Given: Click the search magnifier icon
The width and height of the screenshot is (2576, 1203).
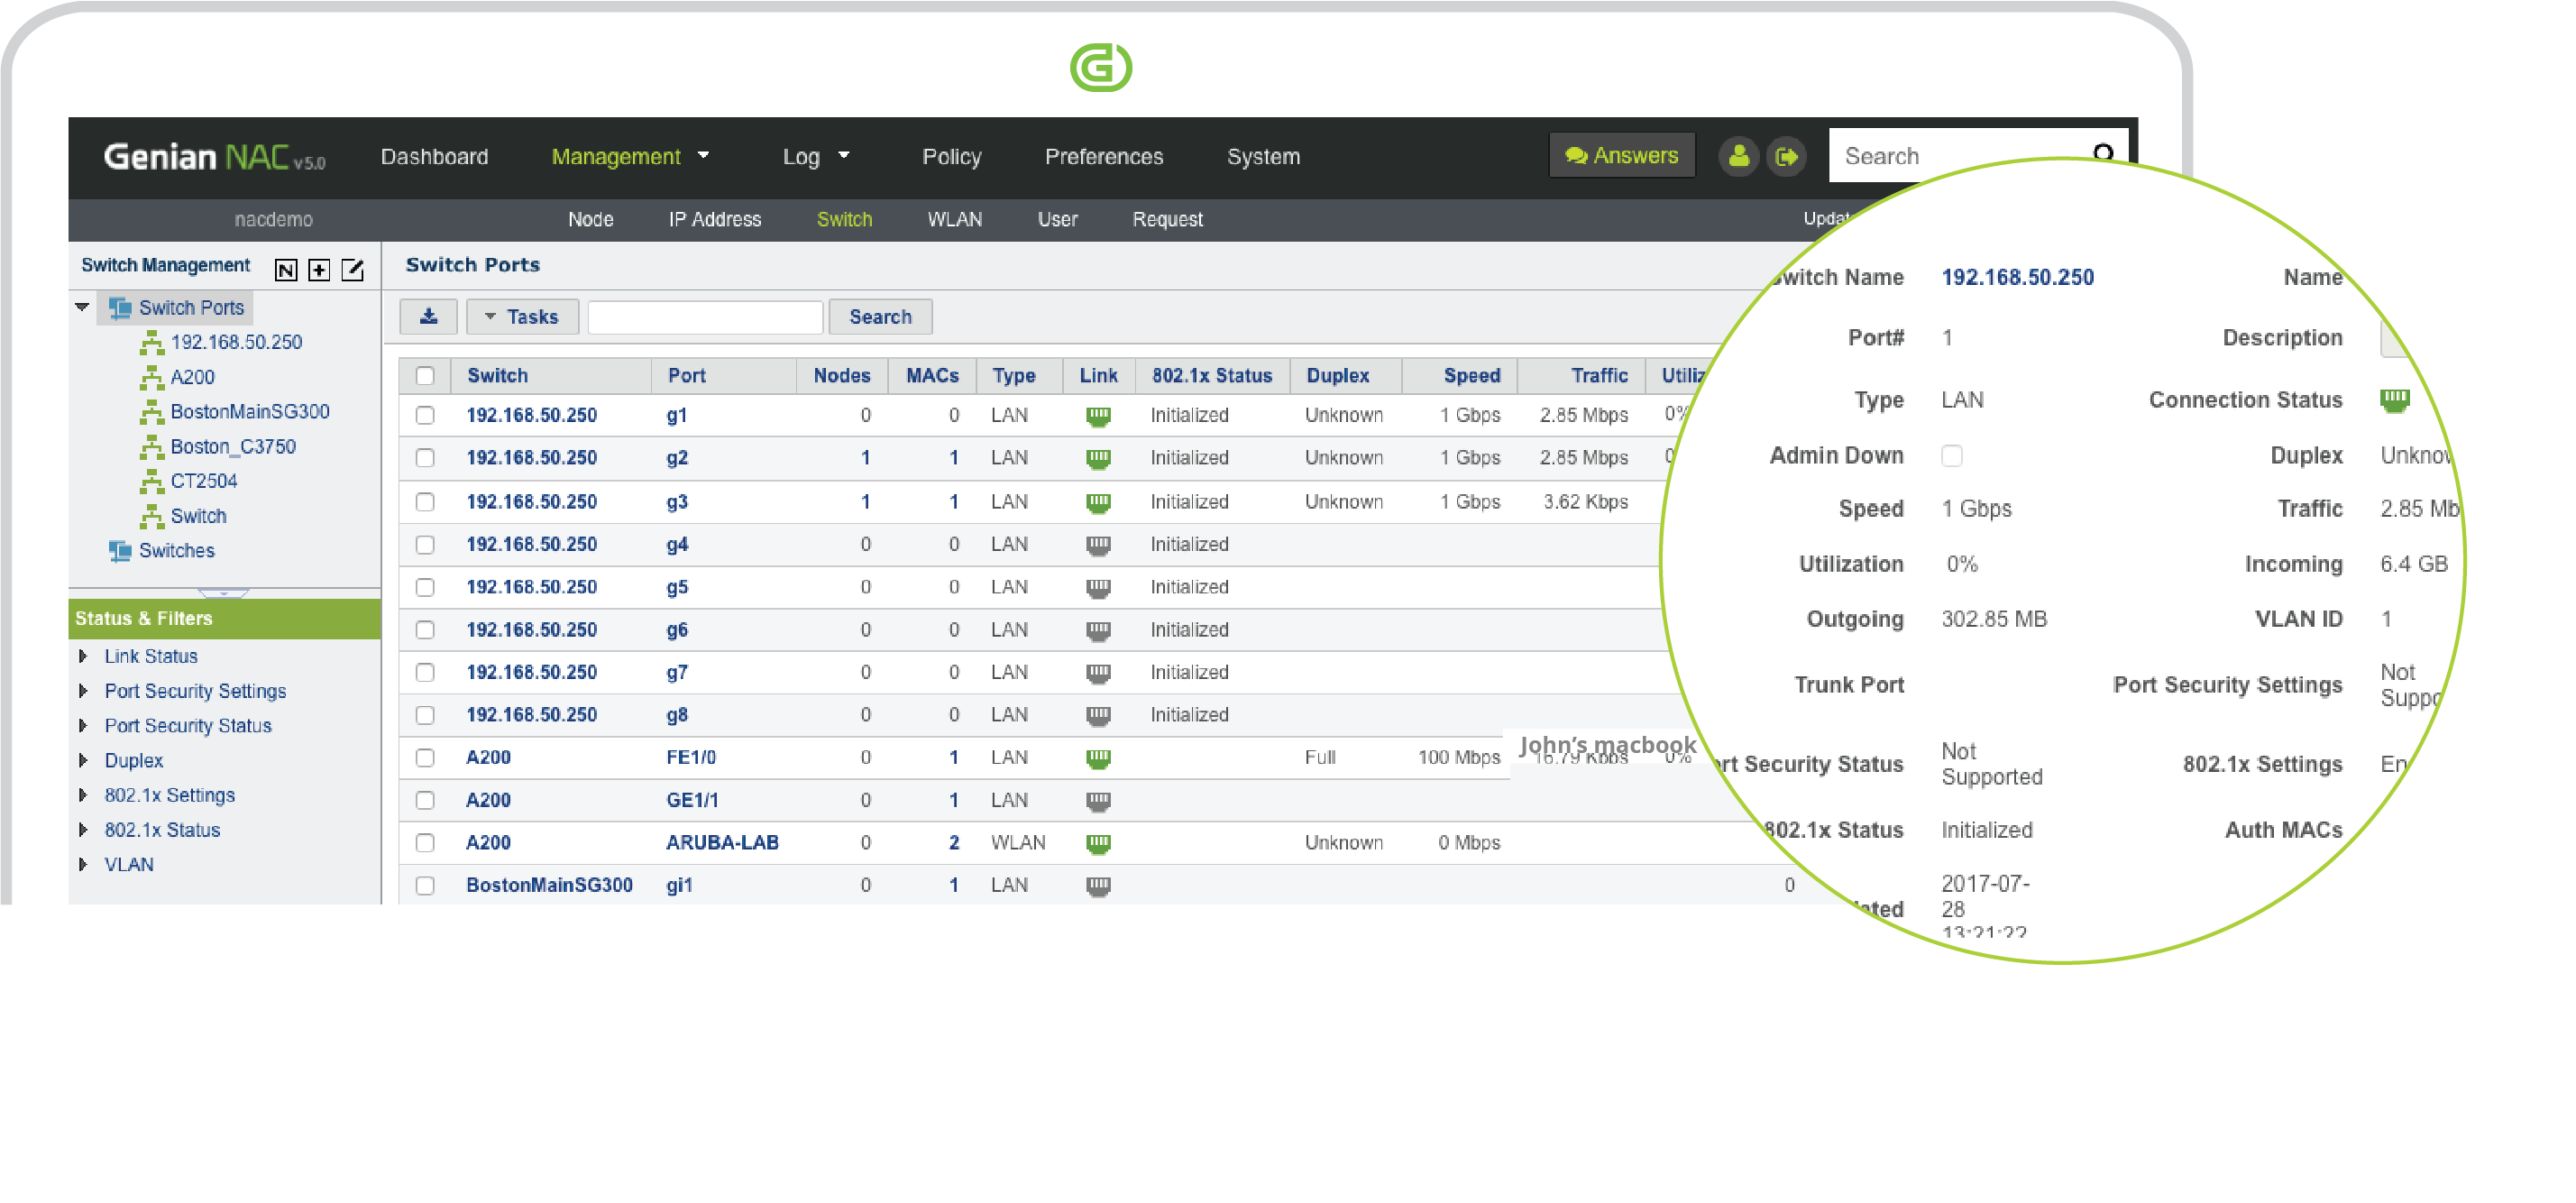Looking at the screenshot, I should [2103, 153].
